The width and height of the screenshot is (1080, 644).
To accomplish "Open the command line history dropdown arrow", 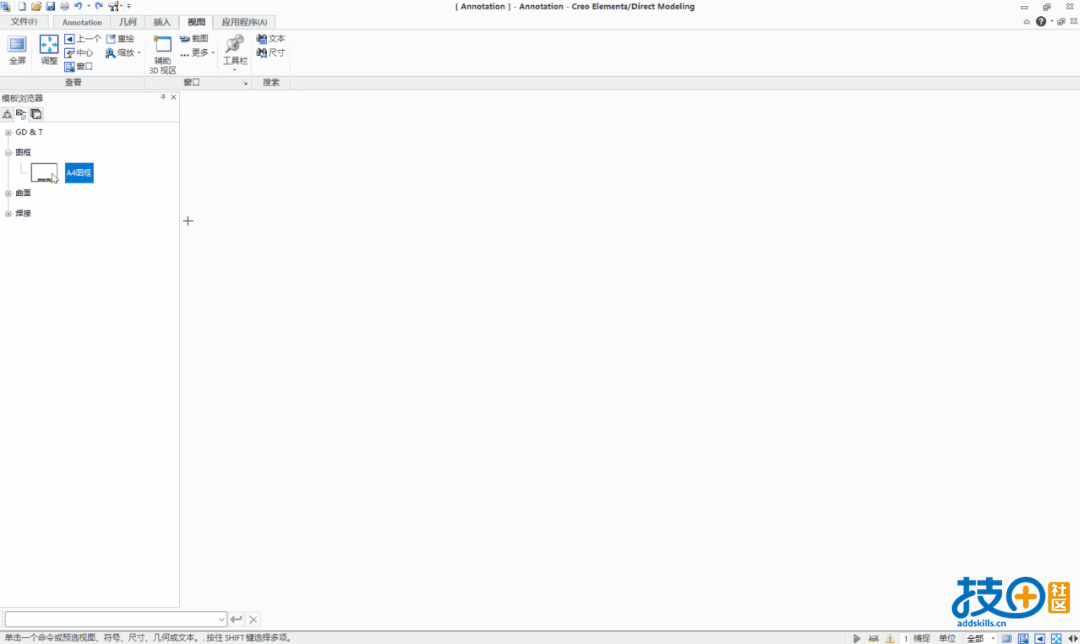I will (221, 619).
